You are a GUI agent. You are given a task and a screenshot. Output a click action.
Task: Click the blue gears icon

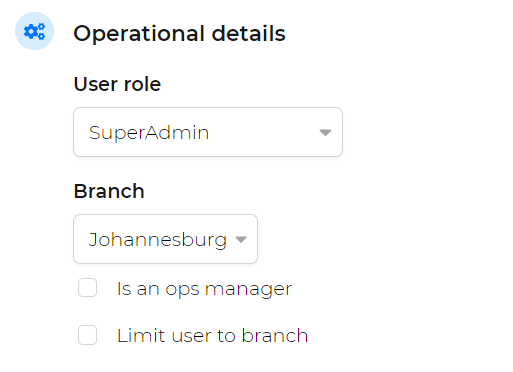tap(34, 31)
